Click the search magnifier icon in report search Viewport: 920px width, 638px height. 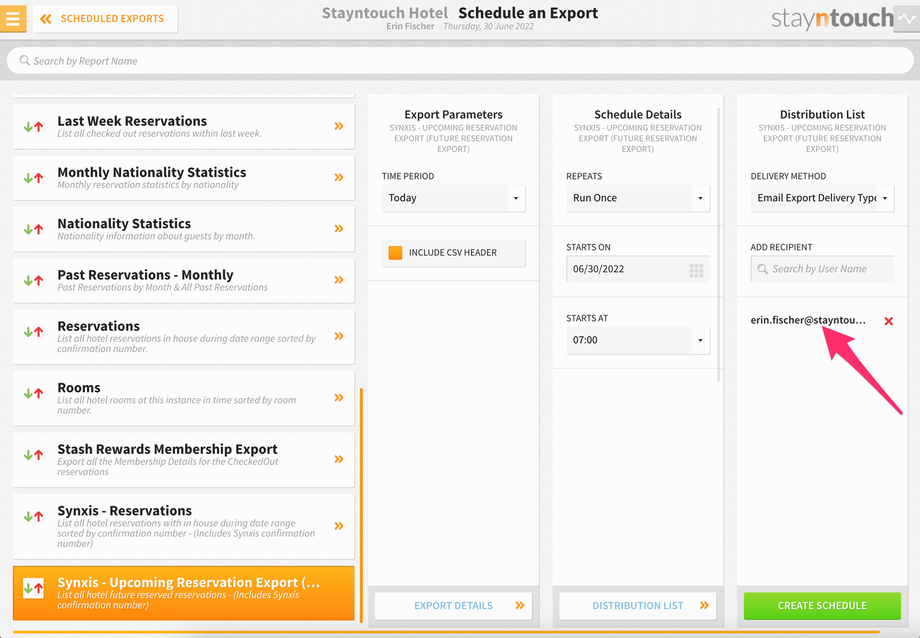click(25, 60)
